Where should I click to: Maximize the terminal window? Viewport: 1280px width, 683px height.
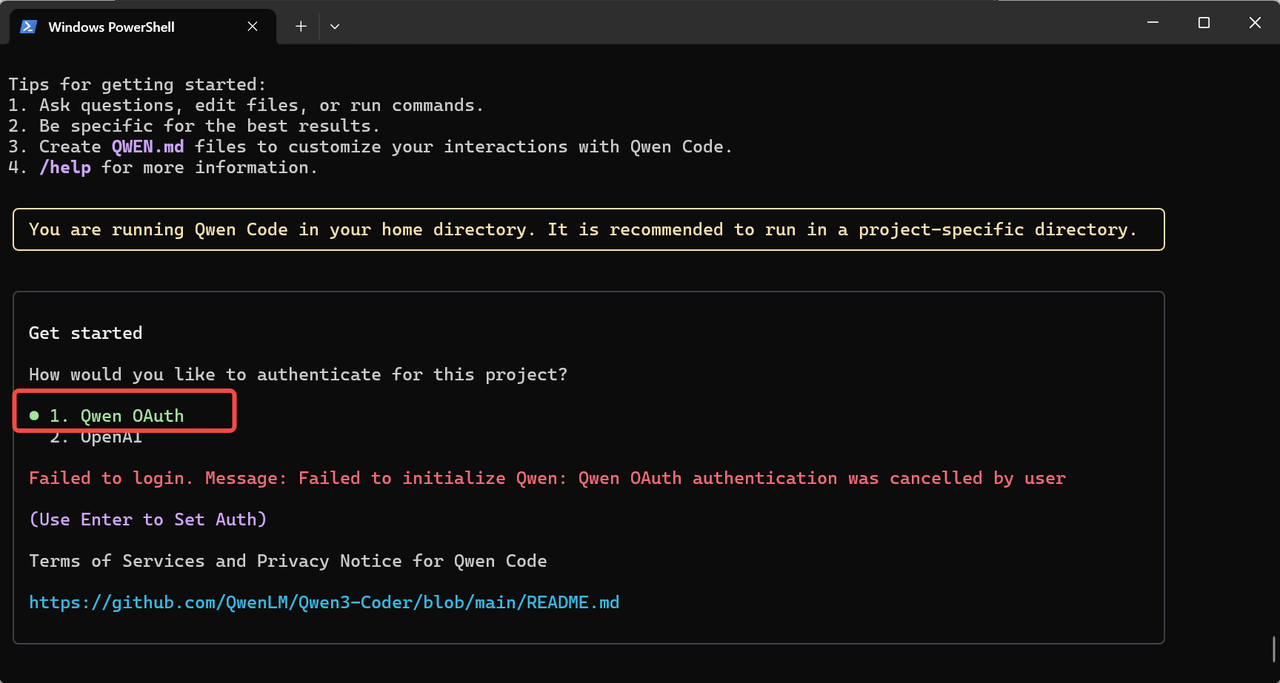click(x=1204, y=22)
